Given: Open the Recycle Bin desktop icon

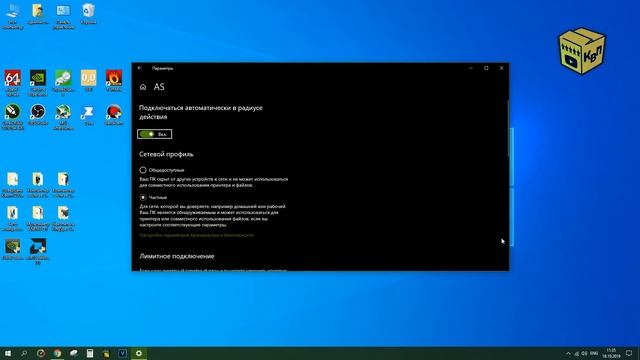Looking at the screenshot, I should 89,14.
